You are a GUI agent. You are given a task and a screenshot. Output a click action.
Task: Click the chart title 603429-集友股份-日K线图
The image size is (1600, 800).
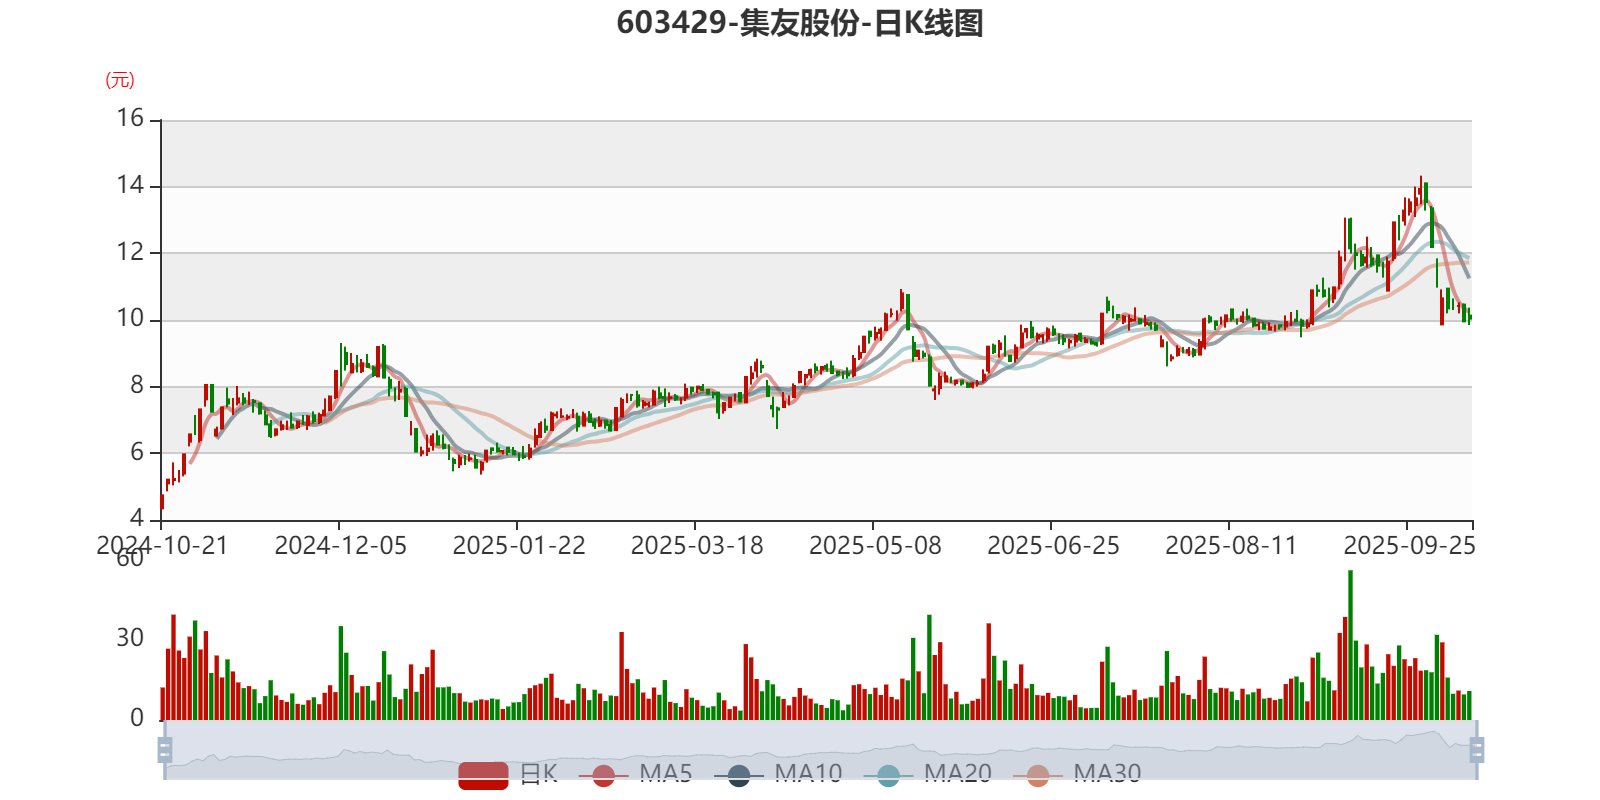[x=800, y=23]
